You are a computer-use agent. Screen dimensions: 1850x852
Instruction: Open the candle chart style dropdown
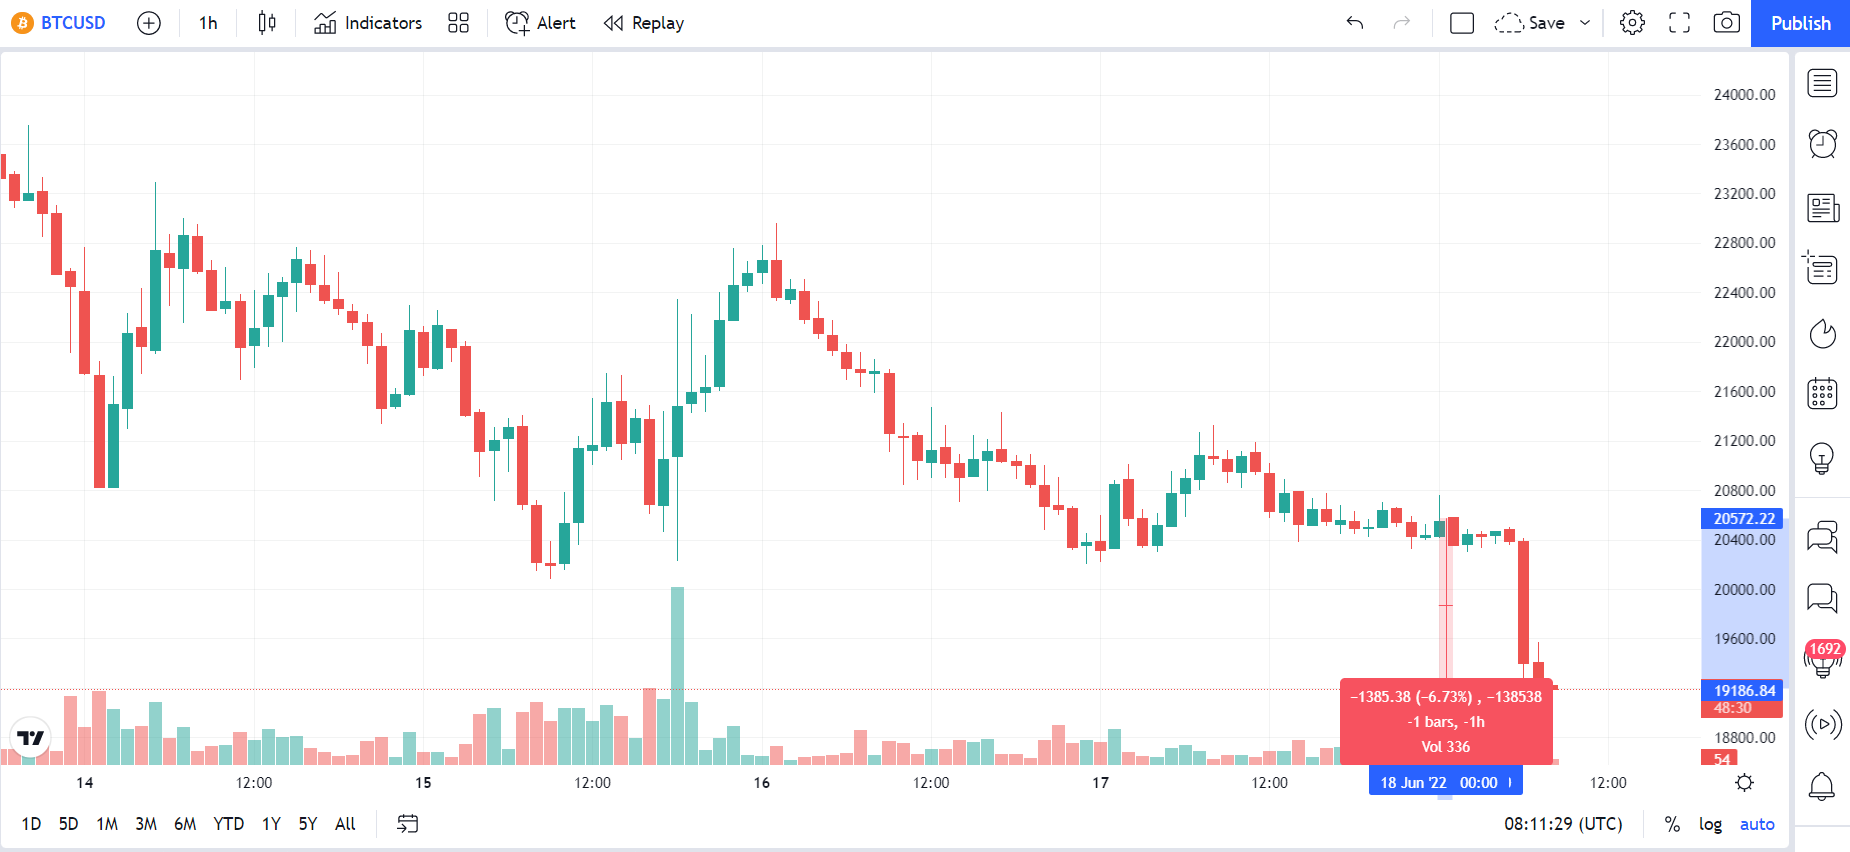(267, 23)
